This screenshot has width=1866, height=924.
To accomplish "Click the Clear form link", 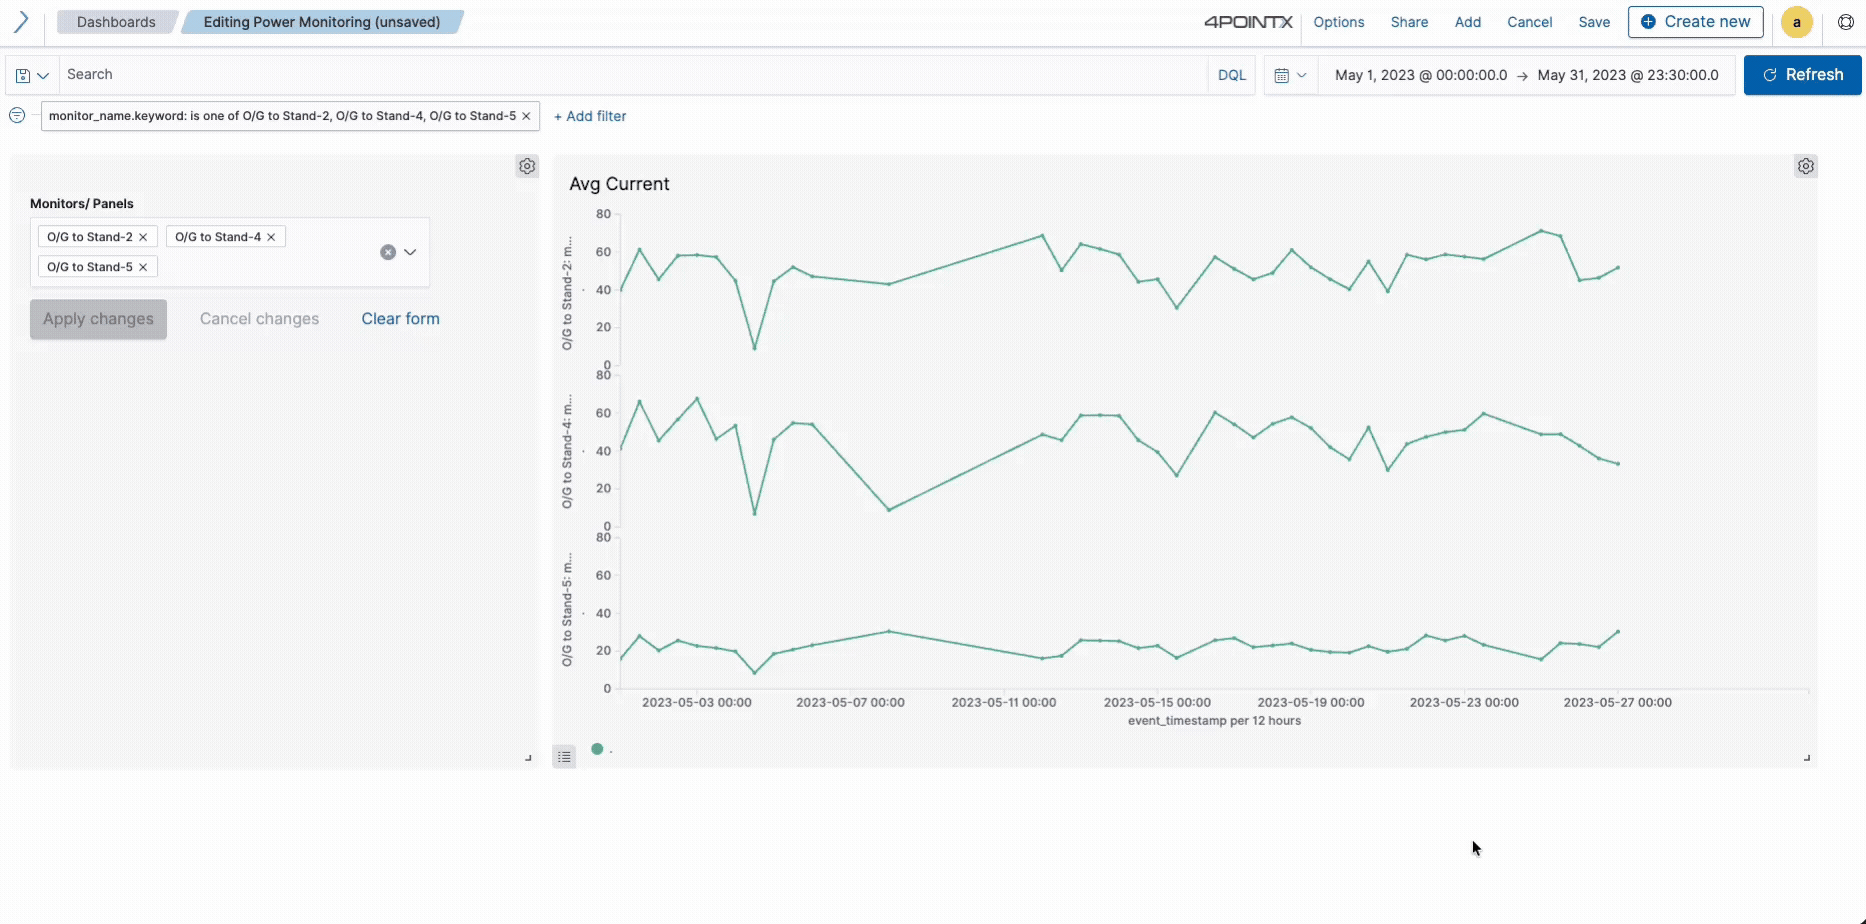I will coord(400,318).
